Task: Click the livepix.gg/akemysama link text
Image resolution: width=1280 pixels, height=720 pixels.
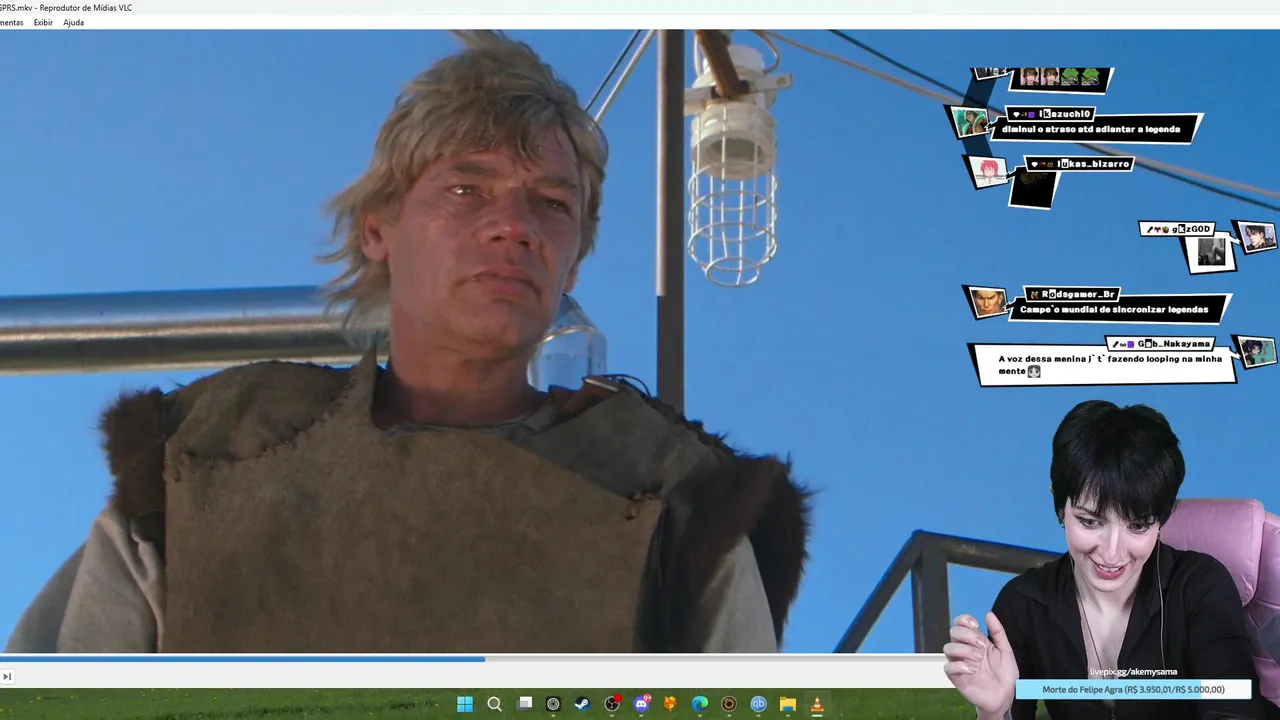Action: coord(1133,672)
